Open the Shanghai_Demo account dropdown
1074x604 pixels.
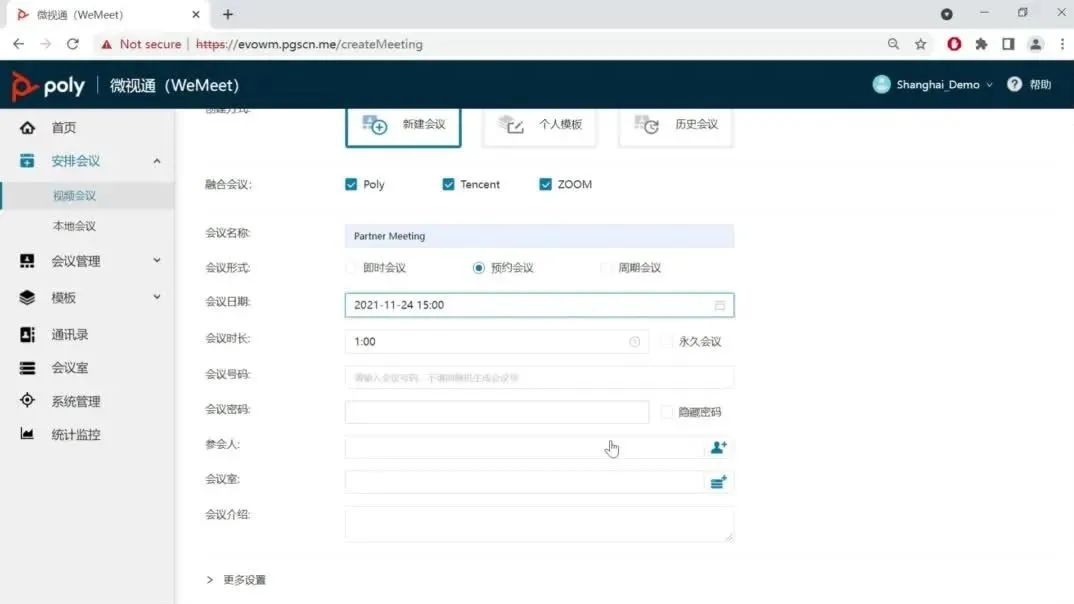tap(933, 85)
